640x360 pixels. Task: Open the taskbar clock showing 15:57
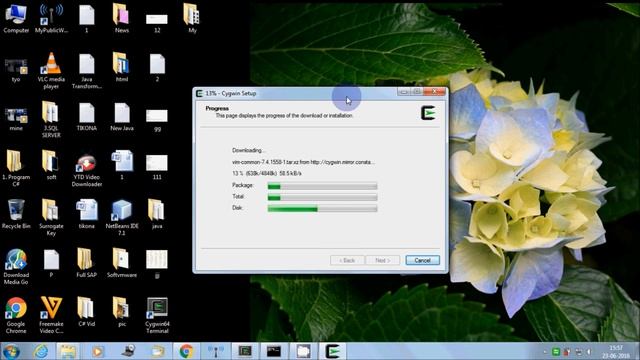(x=616, y=351)
